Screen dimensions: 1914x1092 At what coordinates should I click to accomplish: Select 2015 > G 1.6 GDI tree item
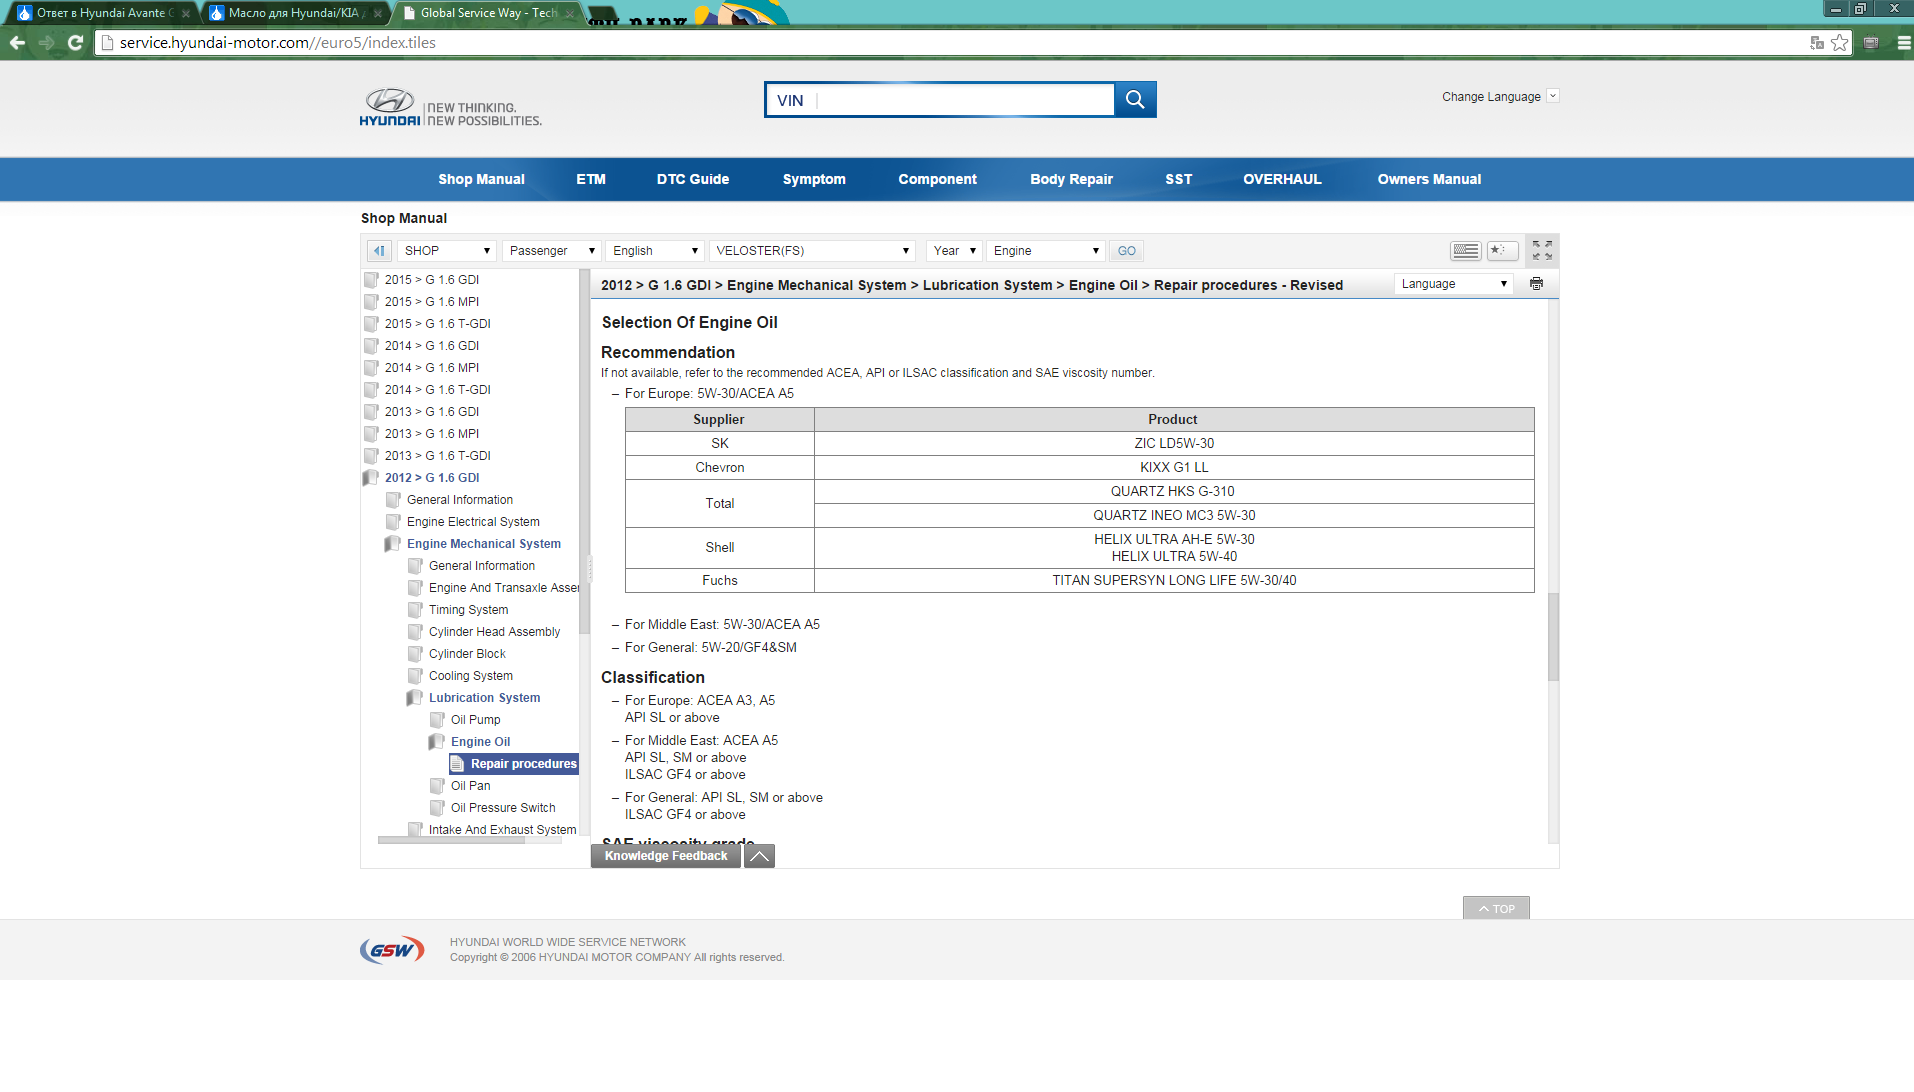click(432, 280)
